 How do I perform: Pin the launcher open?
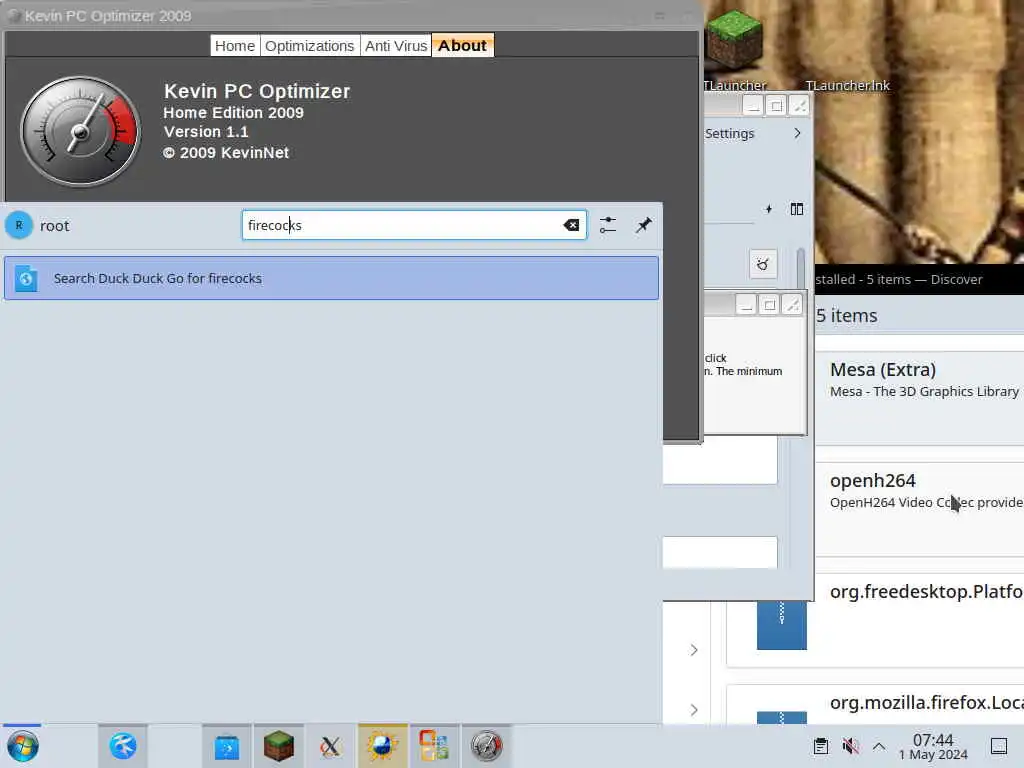point(644,225)
